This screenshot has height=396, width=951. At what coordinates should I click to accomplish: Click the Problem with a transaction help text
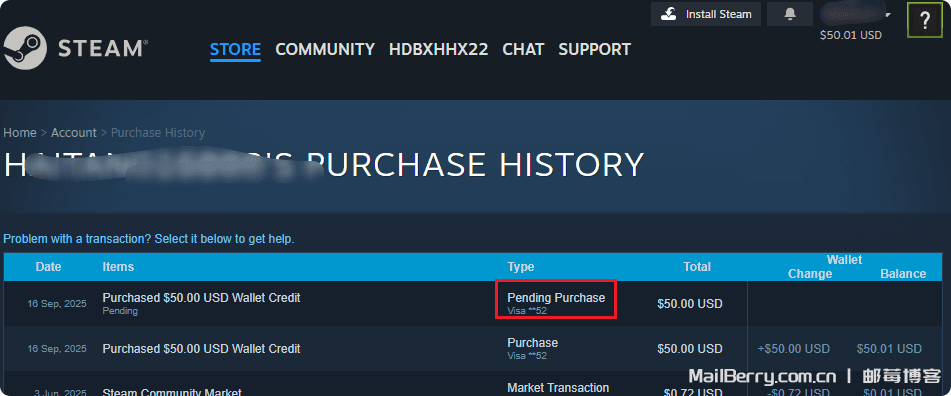(149, 239)
